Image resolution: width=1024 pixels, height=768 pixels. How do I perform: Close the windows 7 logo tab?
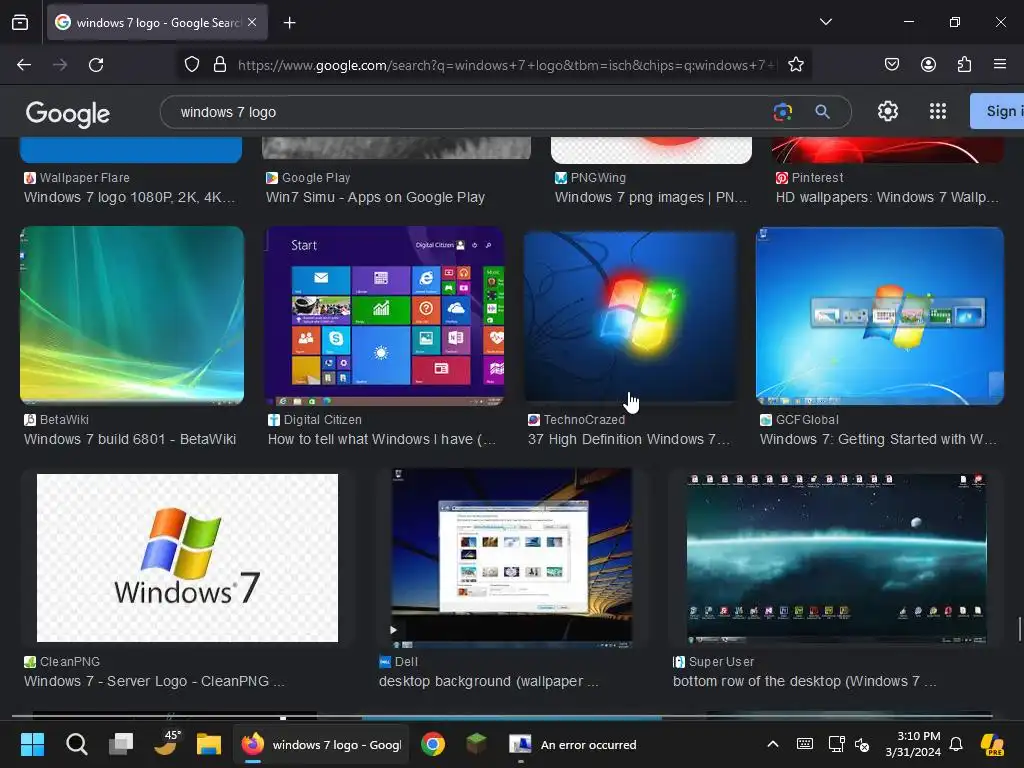(252, 22)
